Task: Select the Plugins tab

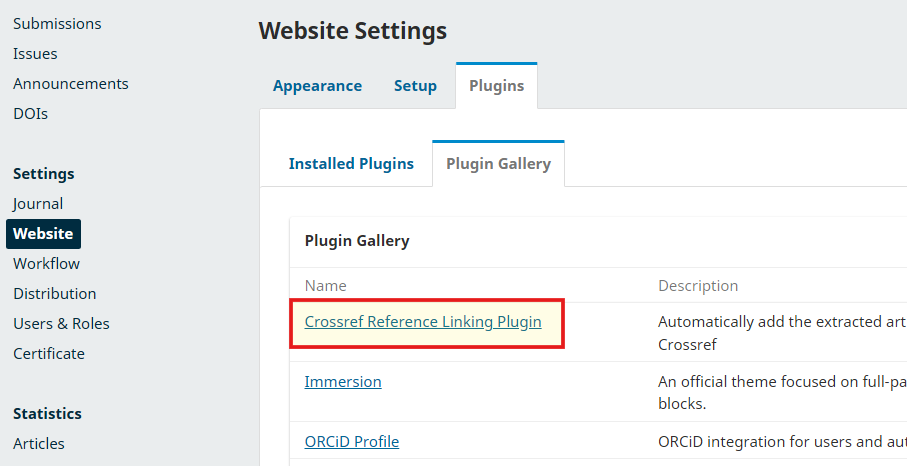Action: 497,86
